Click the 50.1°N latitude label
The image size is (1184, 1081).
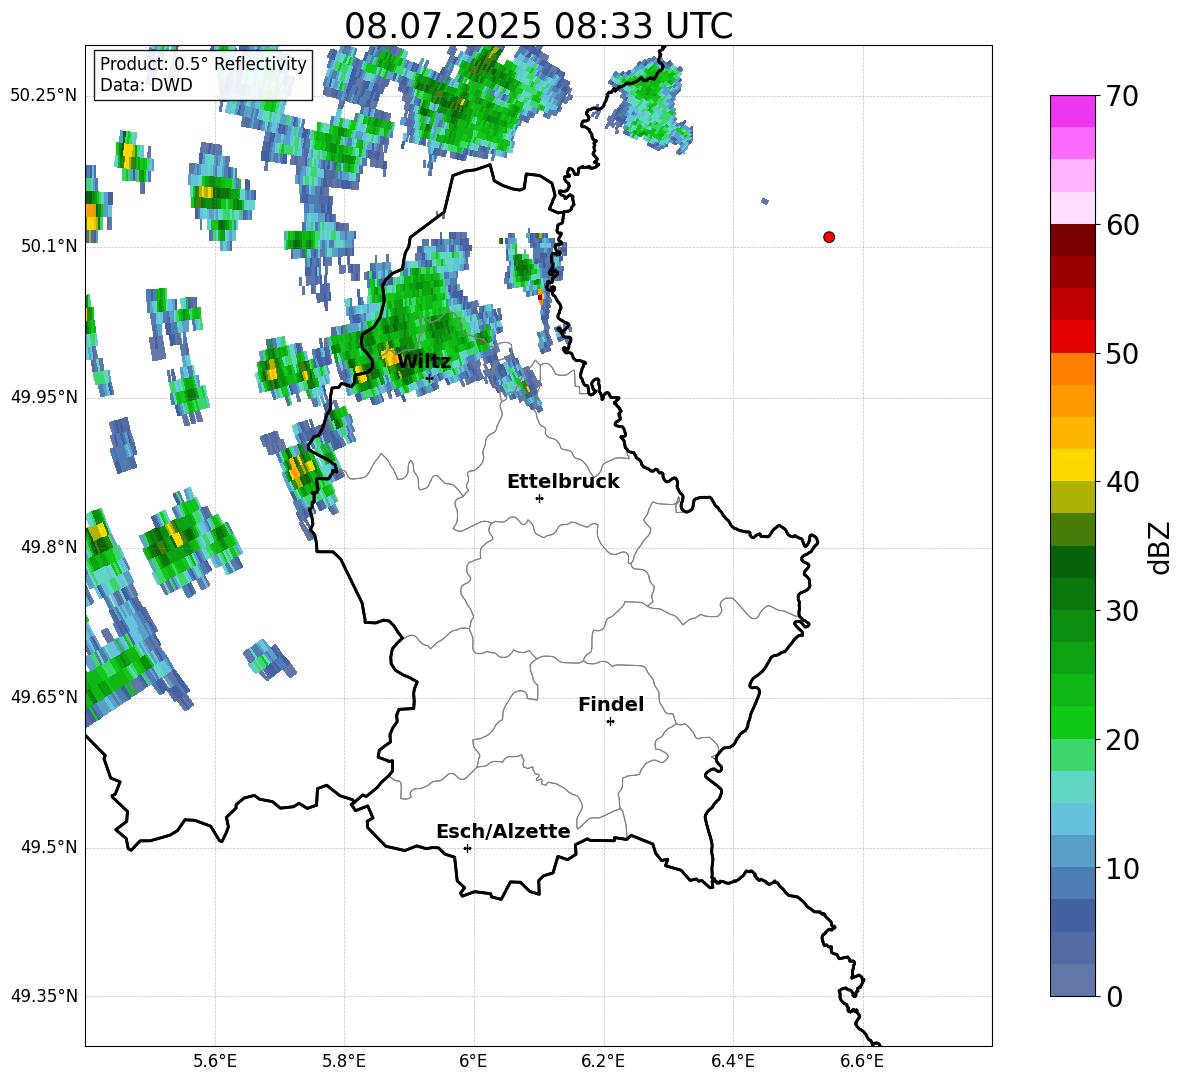pos(49,246)
